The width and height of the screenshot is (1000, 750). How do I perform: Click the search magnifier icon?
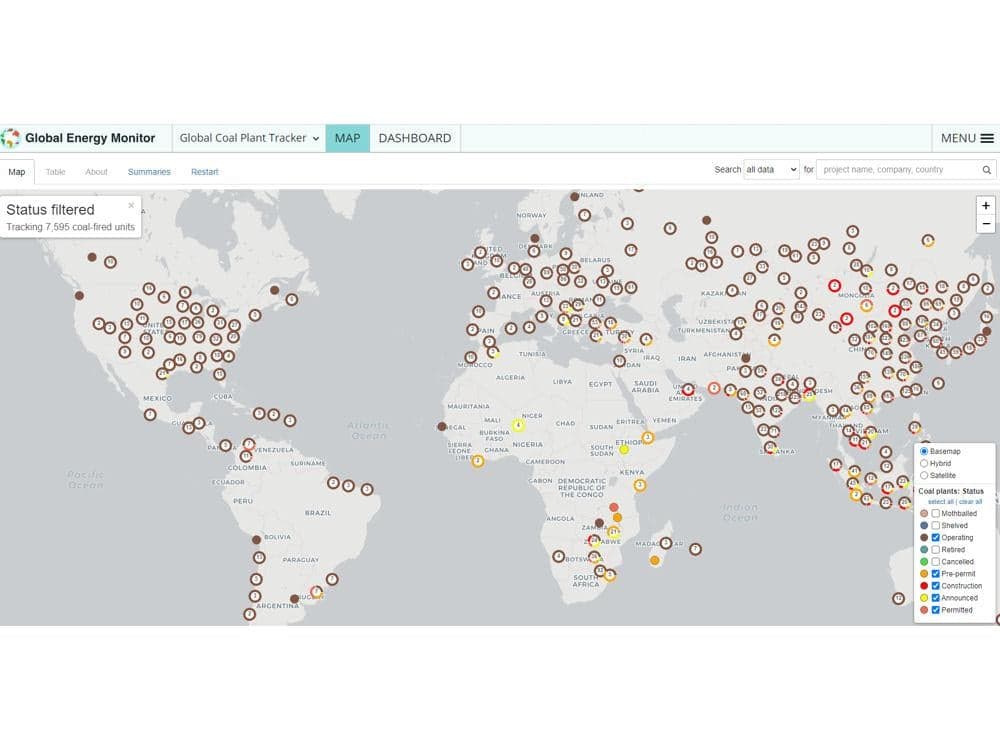[x=986, y=170]
